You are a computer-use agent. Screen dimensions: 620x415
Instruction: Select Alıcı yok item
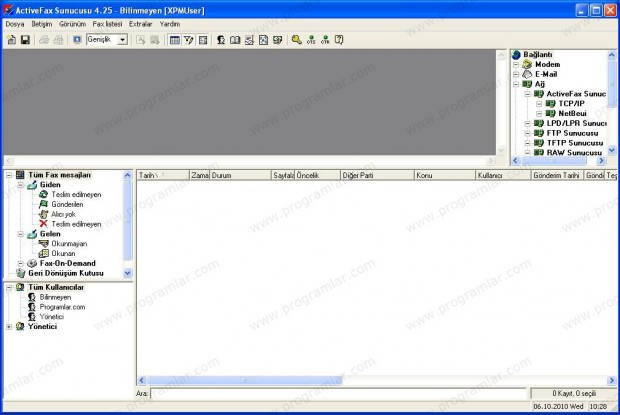(x=63, y=214)
